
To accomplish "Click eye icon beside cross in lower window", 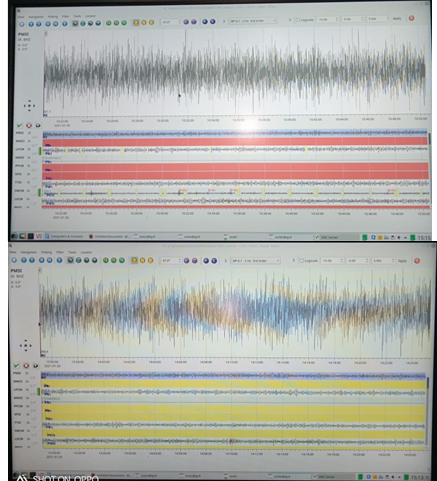I will pyautogui.click(x=35, y=366).
